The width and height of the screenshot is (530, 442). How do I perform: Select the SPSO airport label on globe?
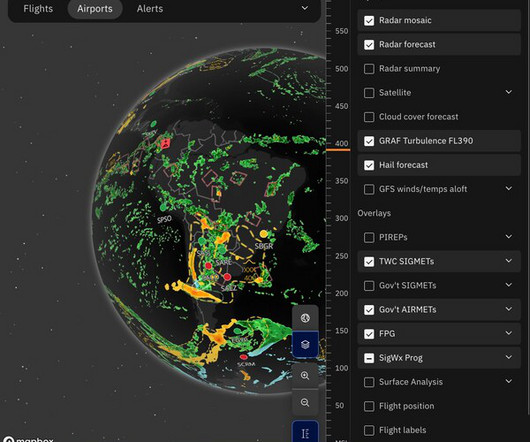coord(164,219)
